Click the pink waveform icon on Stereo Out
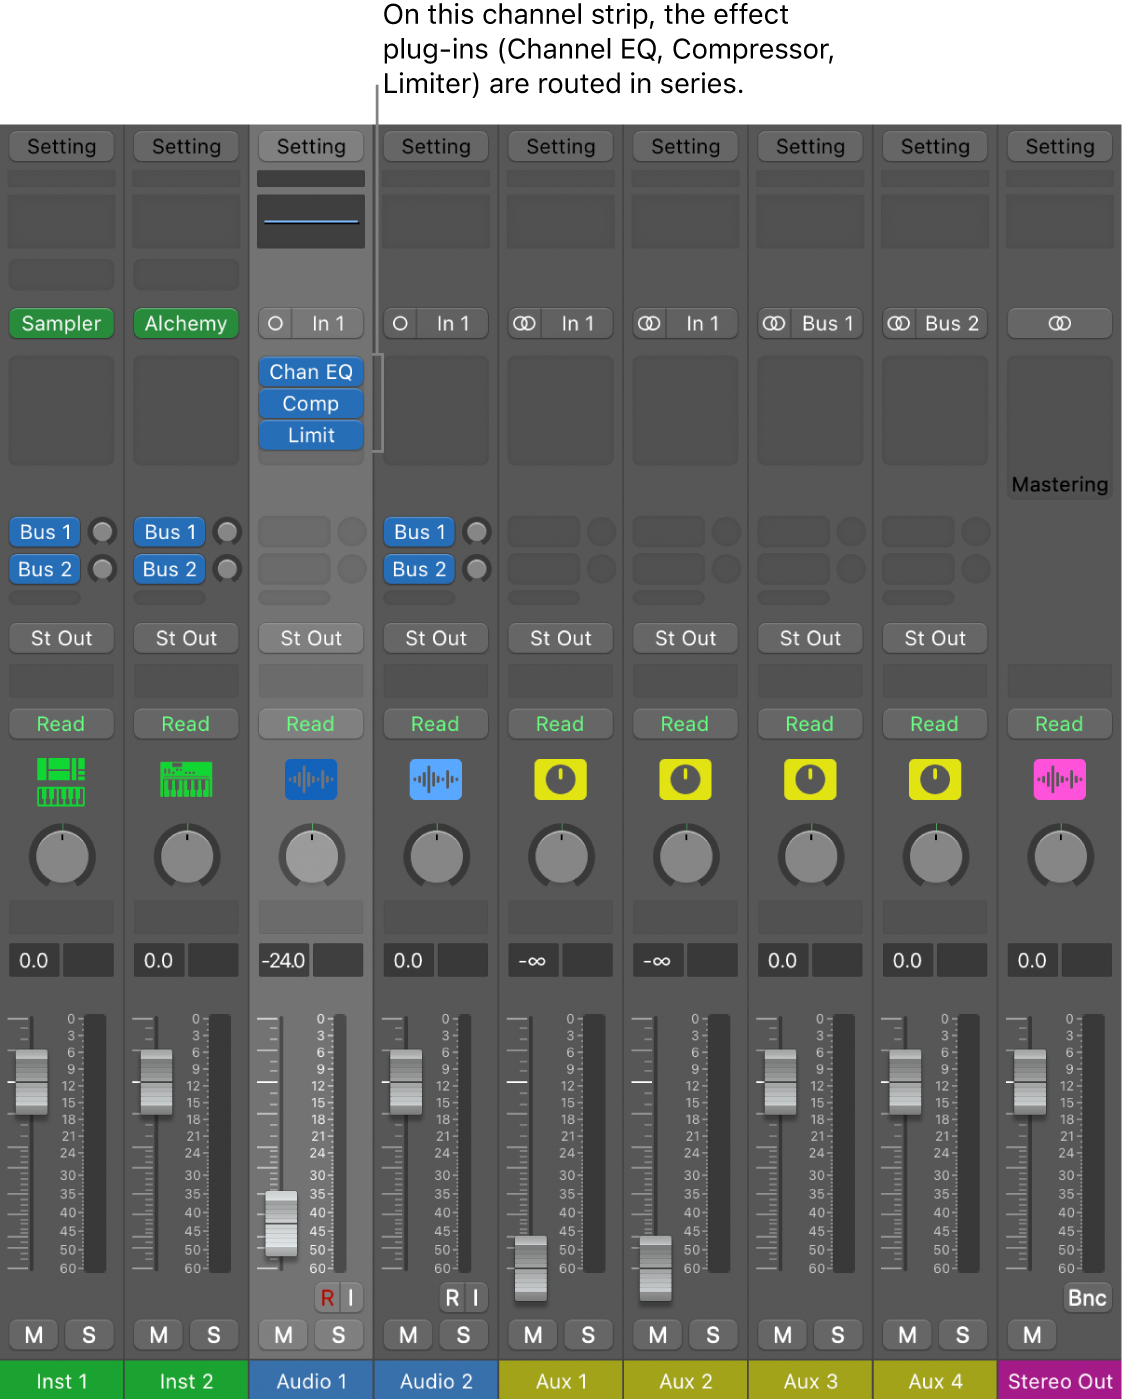This screenshot has height=1400, width=1124. coord(1059,780)
